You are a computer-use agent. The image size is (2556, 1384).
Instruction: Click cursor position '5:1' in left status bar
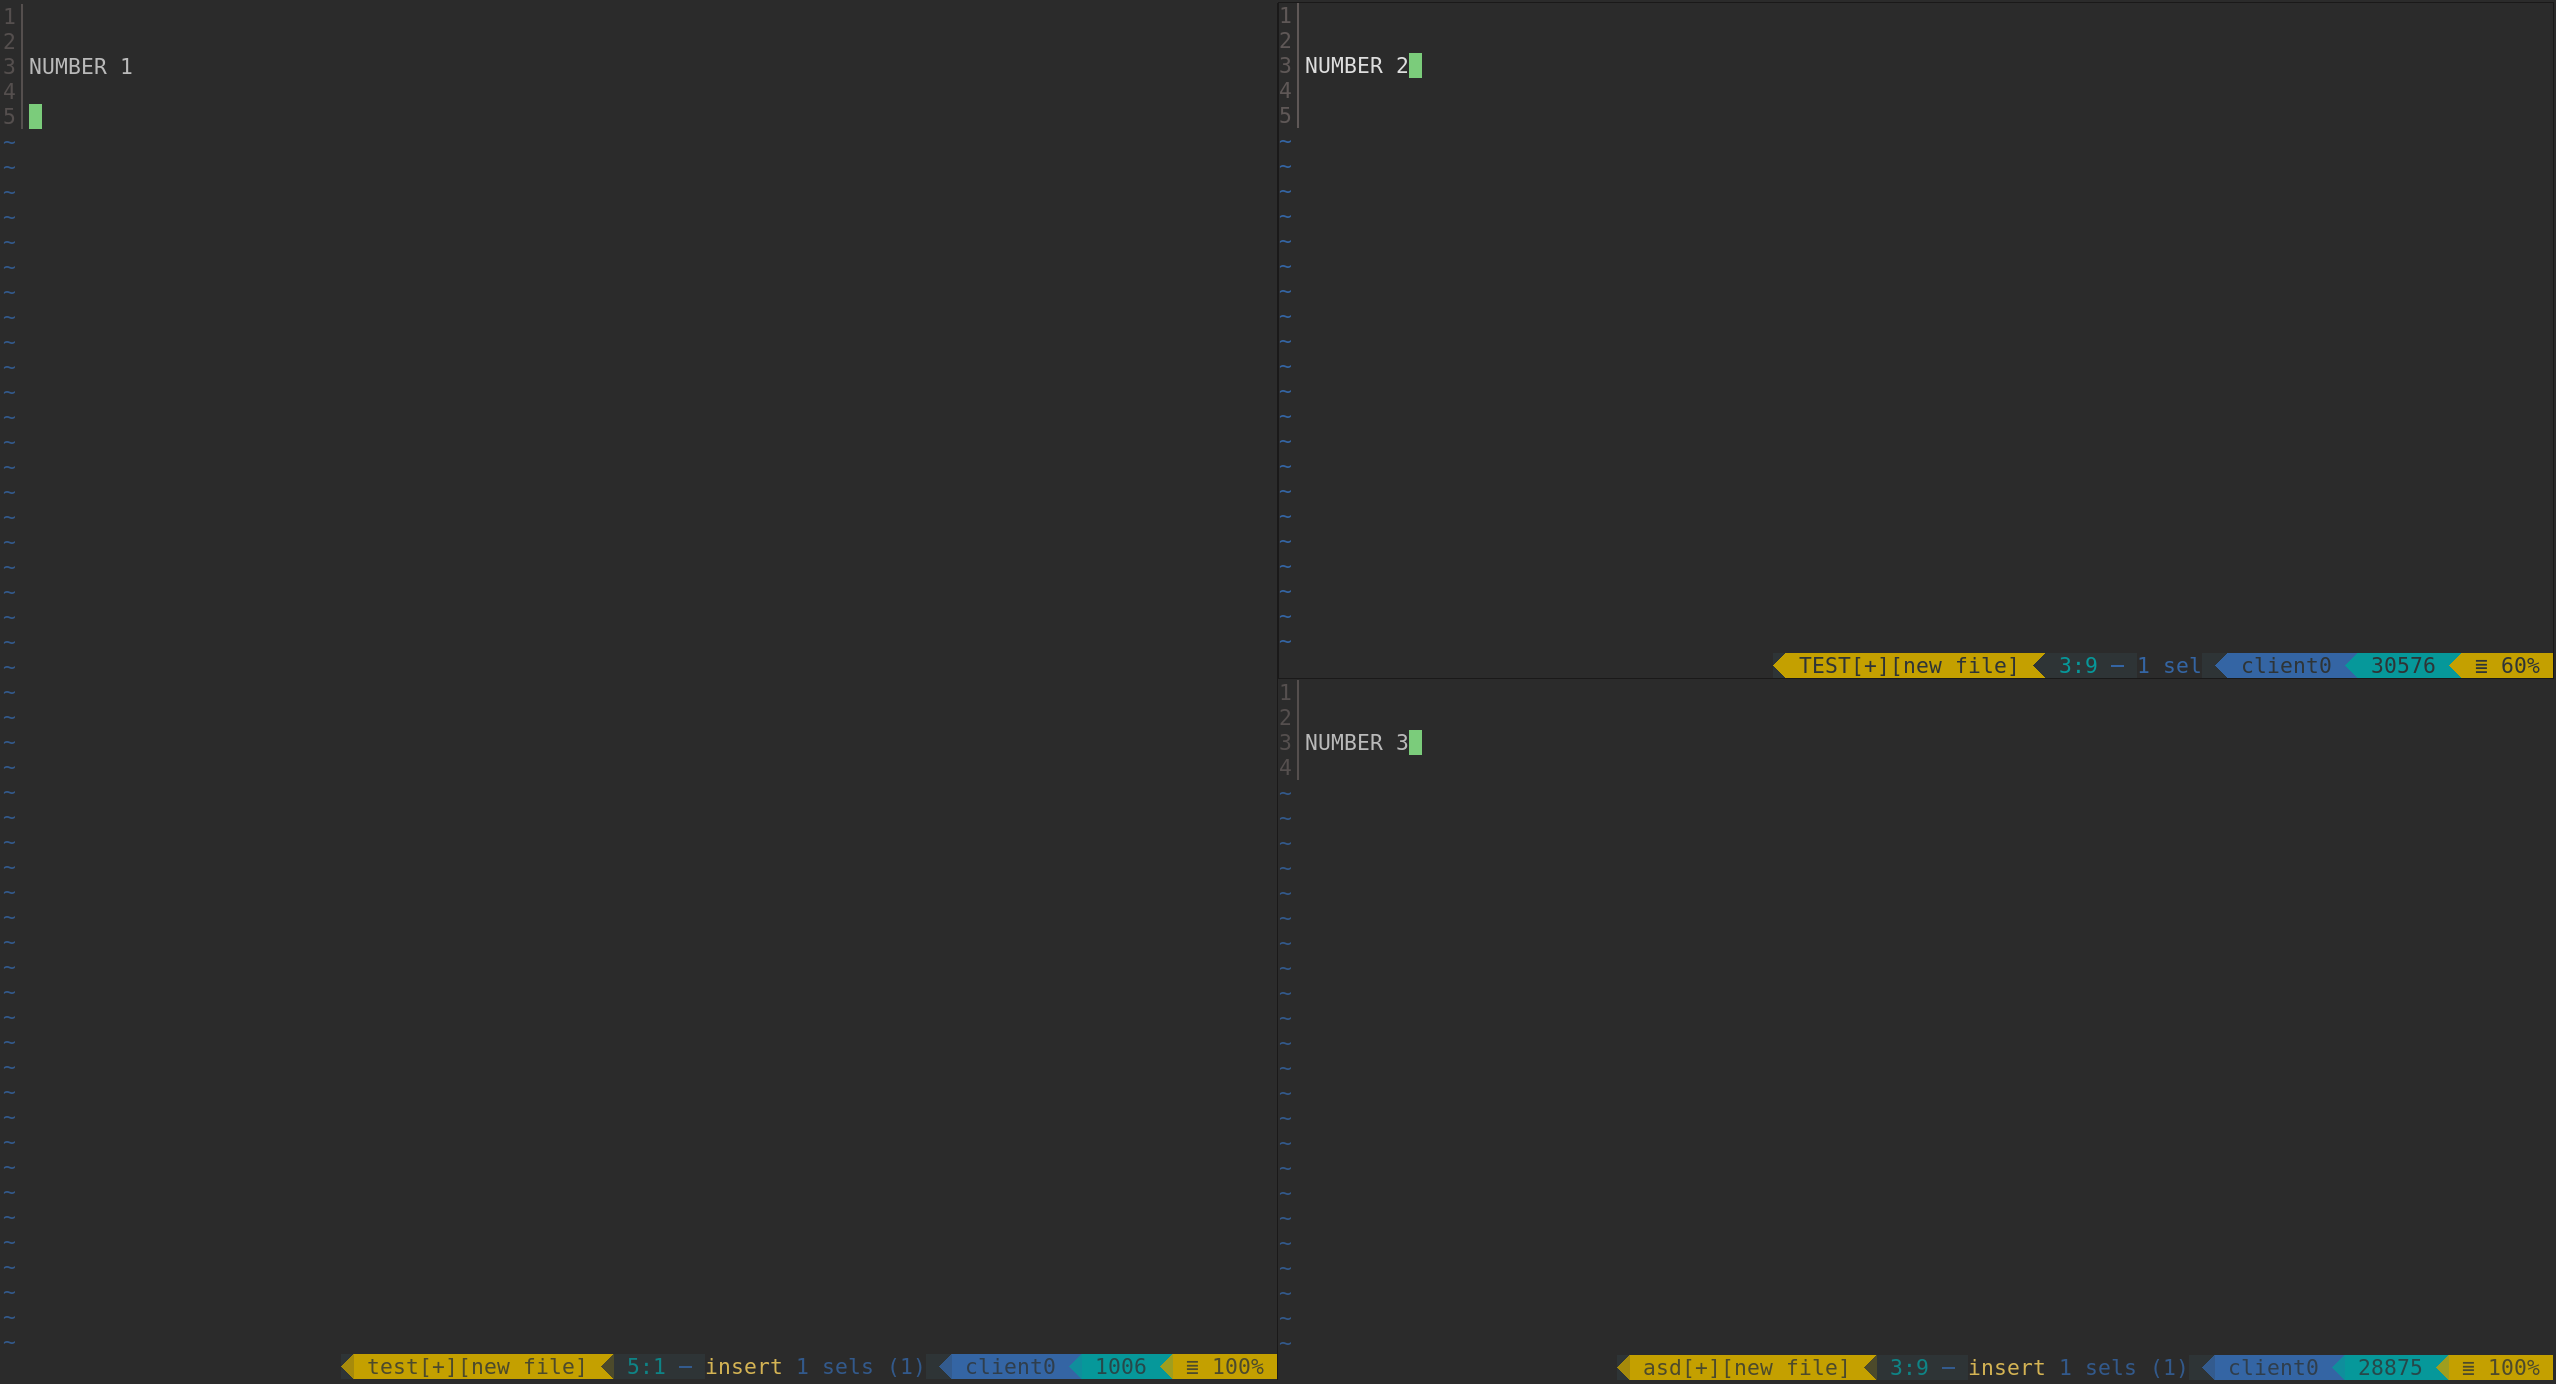pyautogui.click(x=646, y=1366)
